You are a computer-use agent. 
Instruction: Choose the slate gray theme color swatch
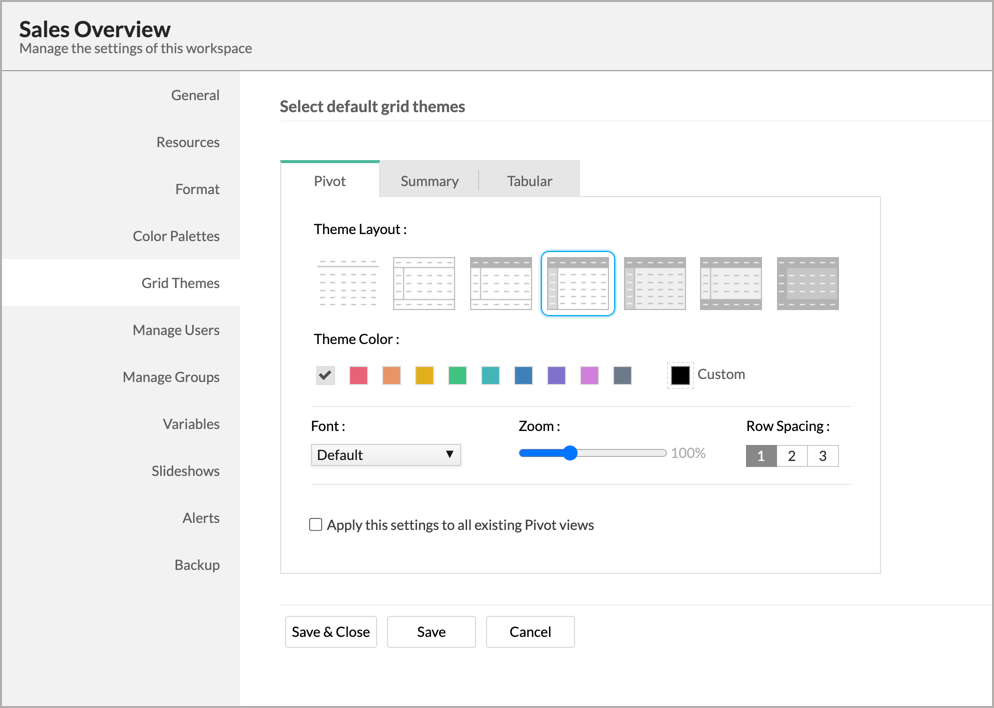click(622, 375)
